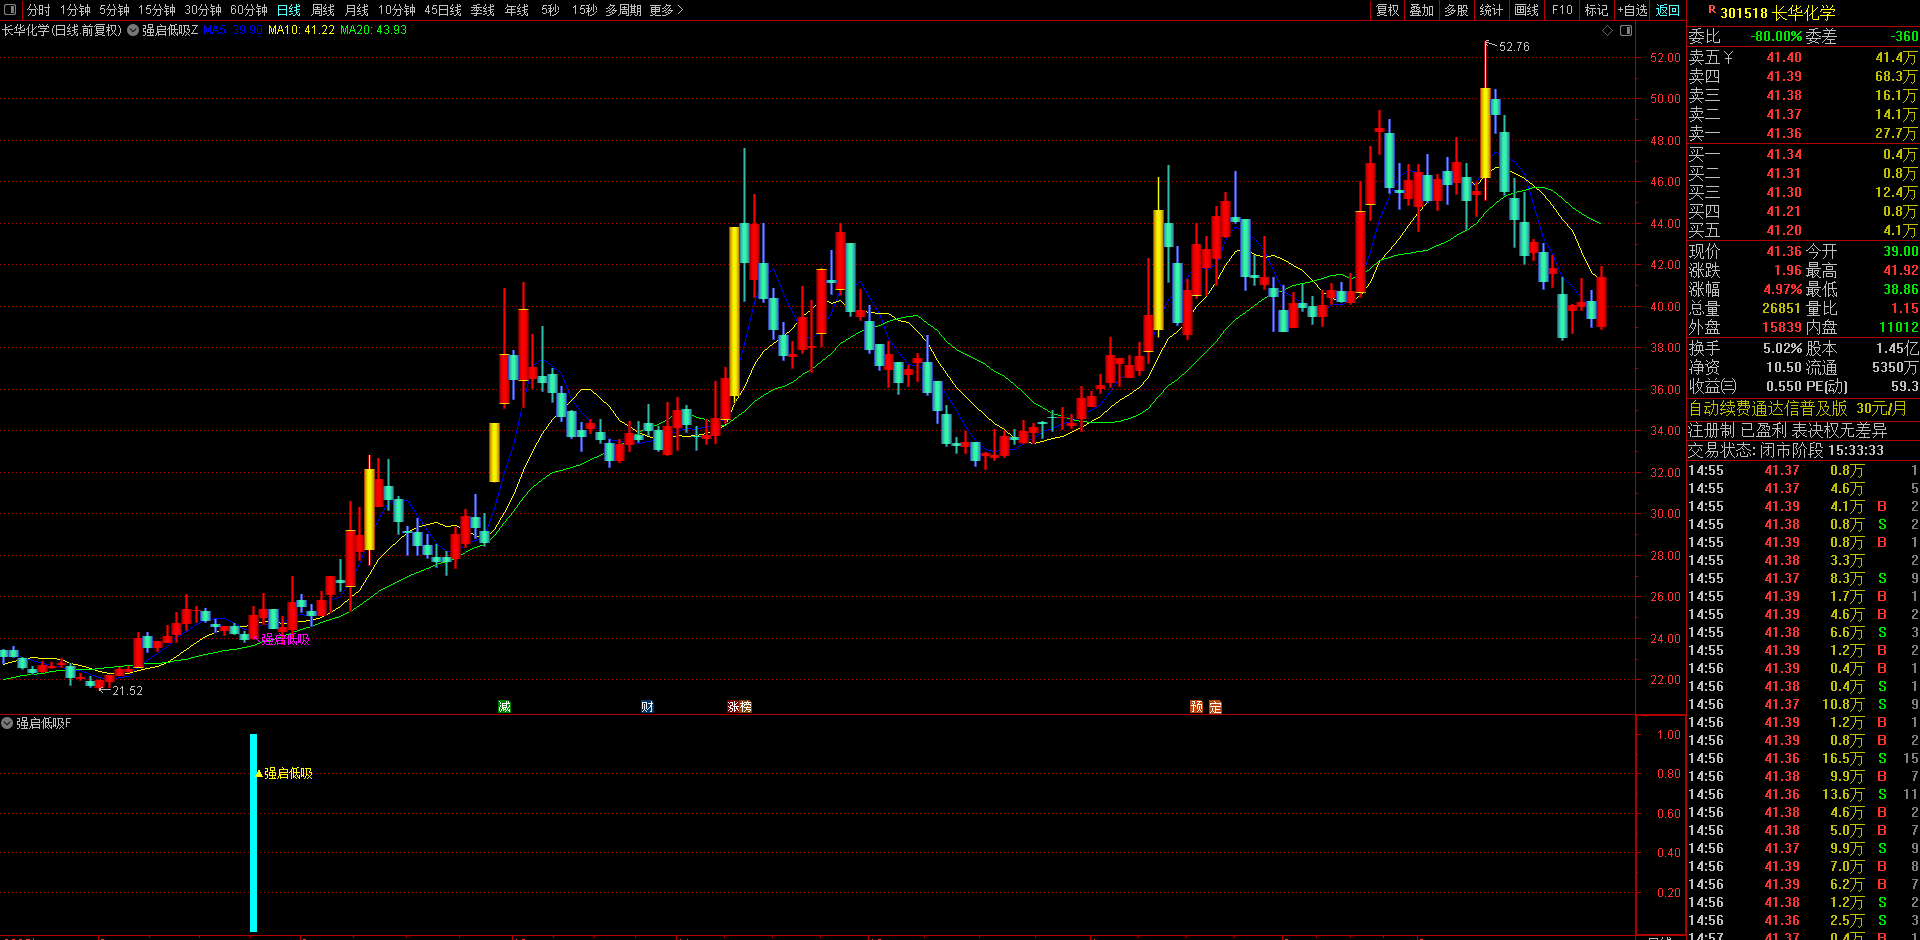The image size is (1920, 940).
Task: Click 自动续费通达信普及版 30元/月 link
Action: pos(1797,408)
